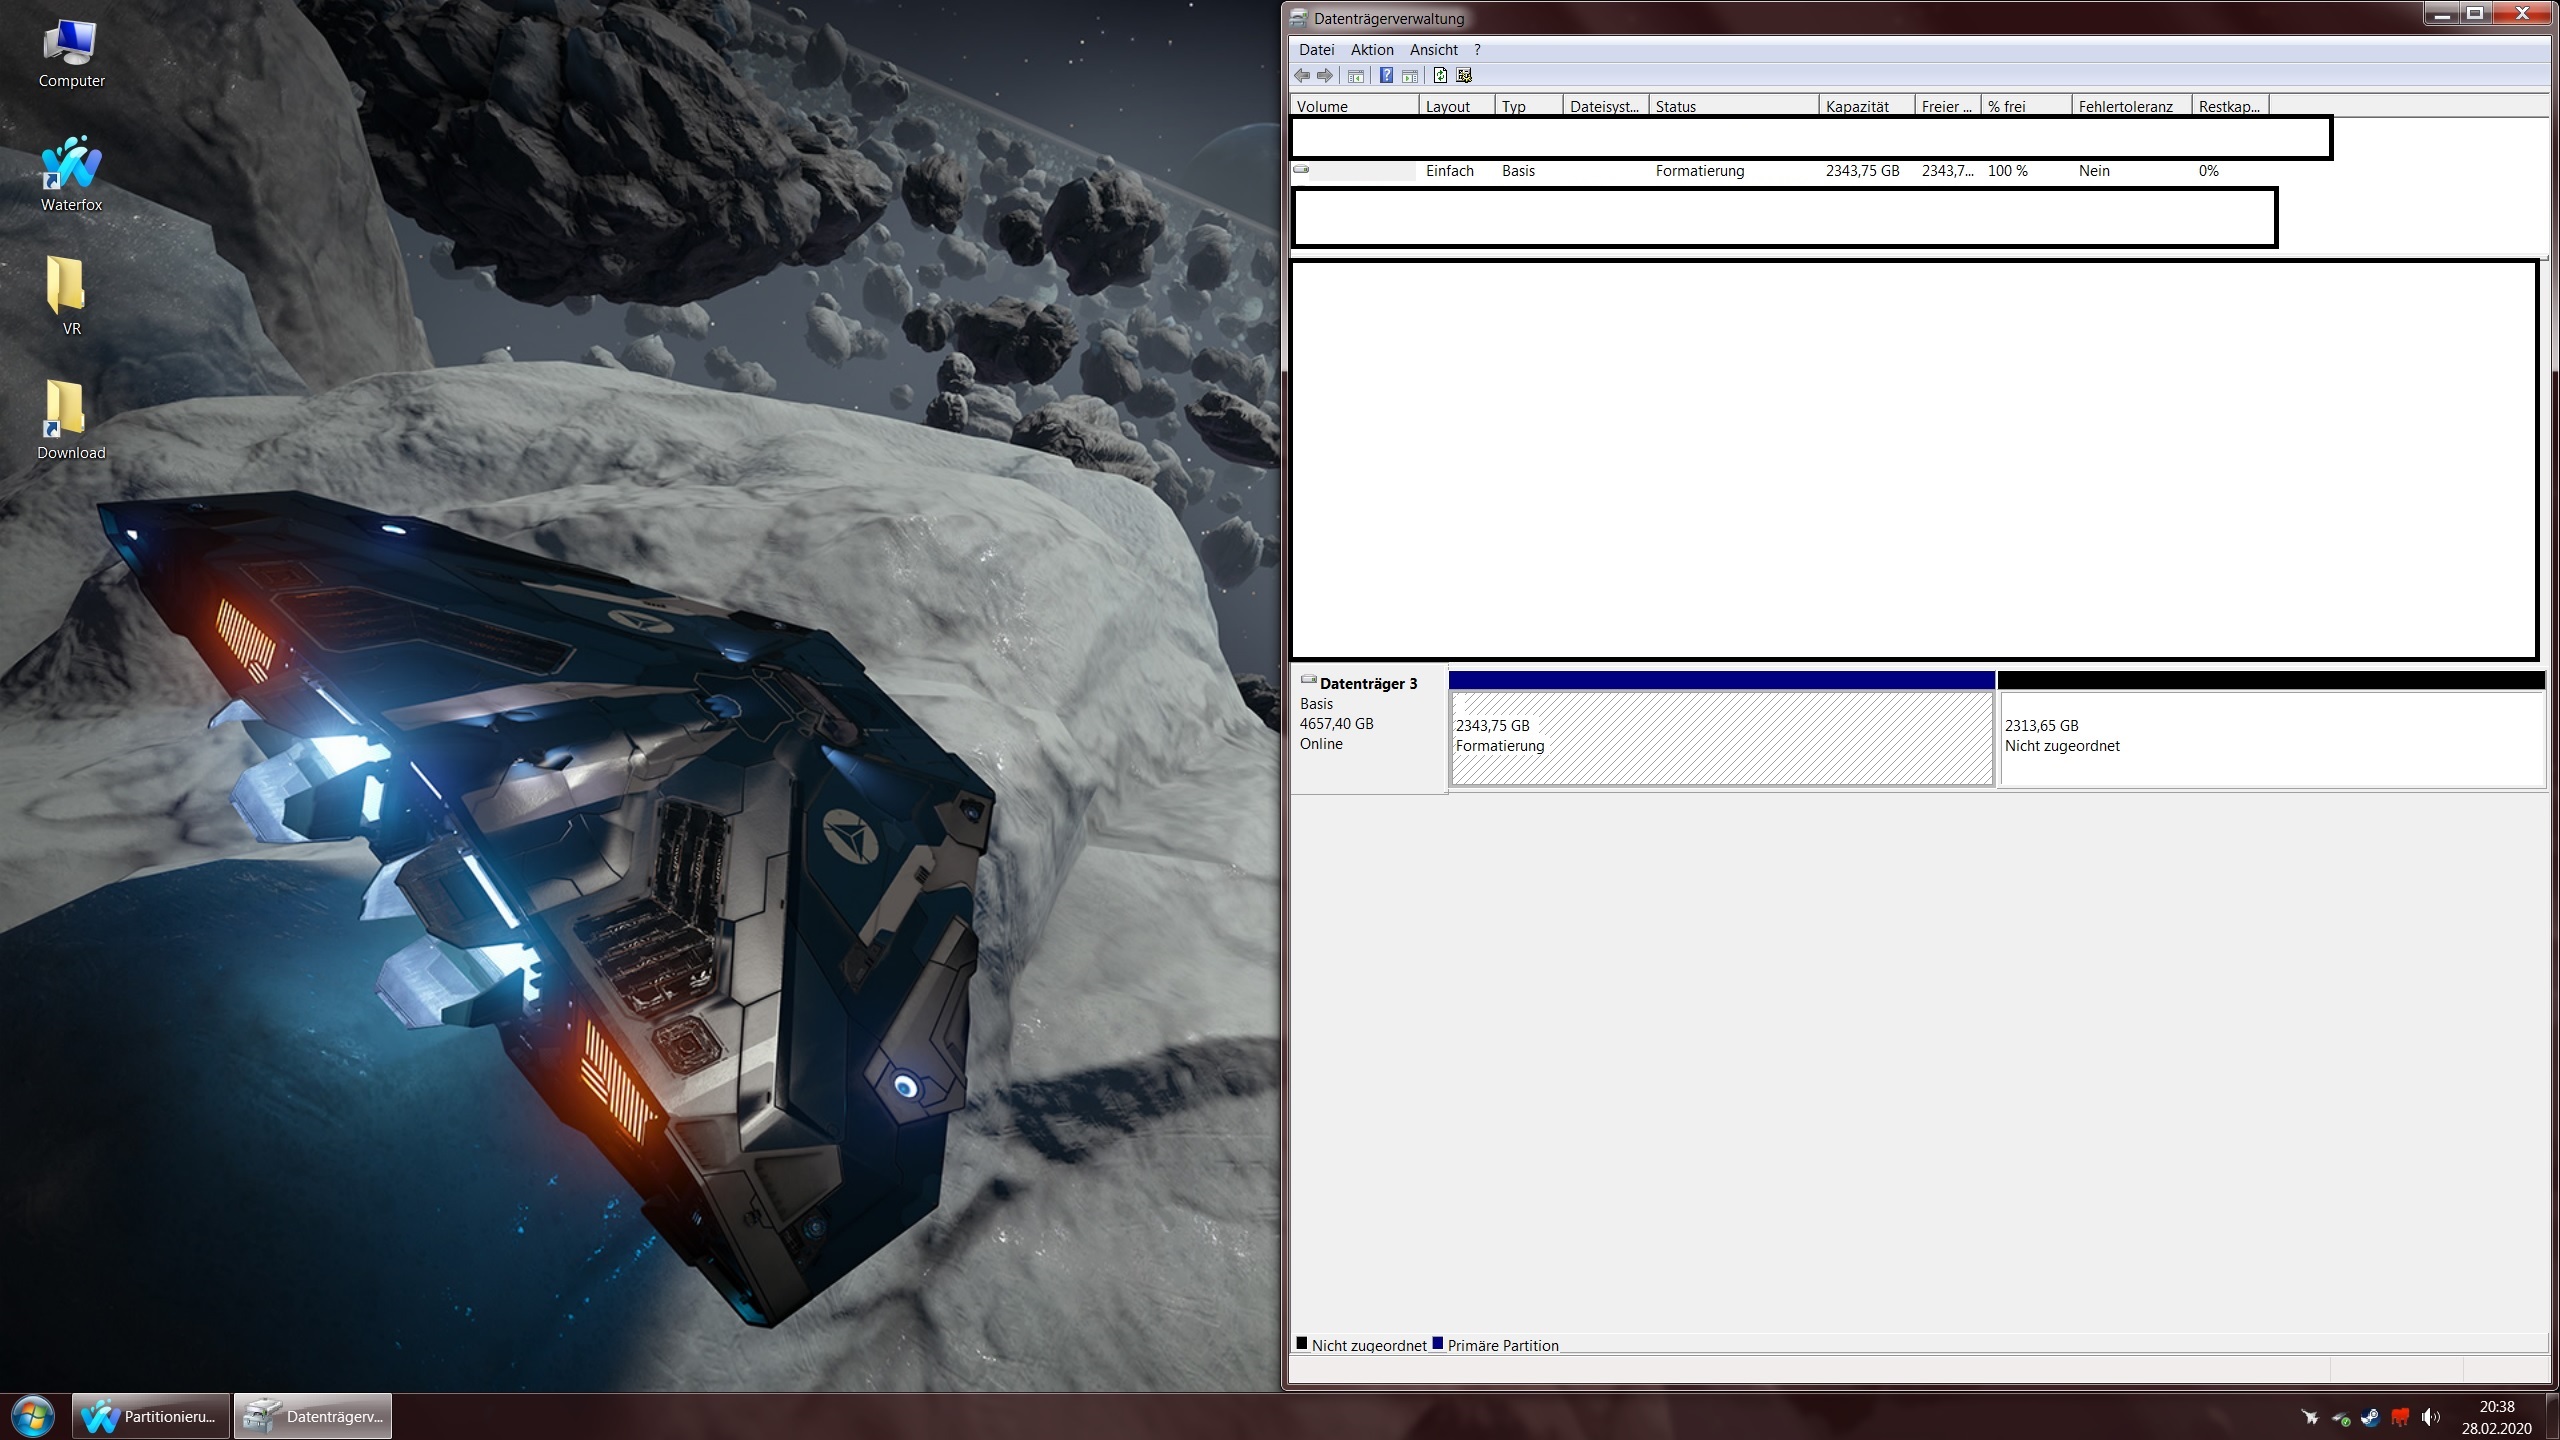This screenshot has width=2560, height=1440.
Task: Click the disk settings toolbar icon
Action: coord(1465,75)
